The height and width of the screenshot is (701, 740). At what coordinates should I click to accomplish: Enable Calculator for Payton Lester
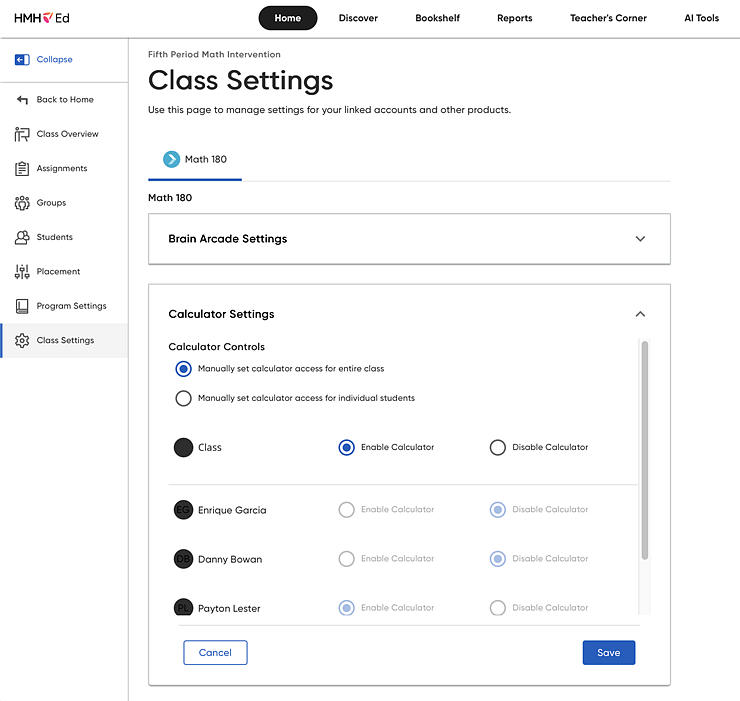(346, 608)
